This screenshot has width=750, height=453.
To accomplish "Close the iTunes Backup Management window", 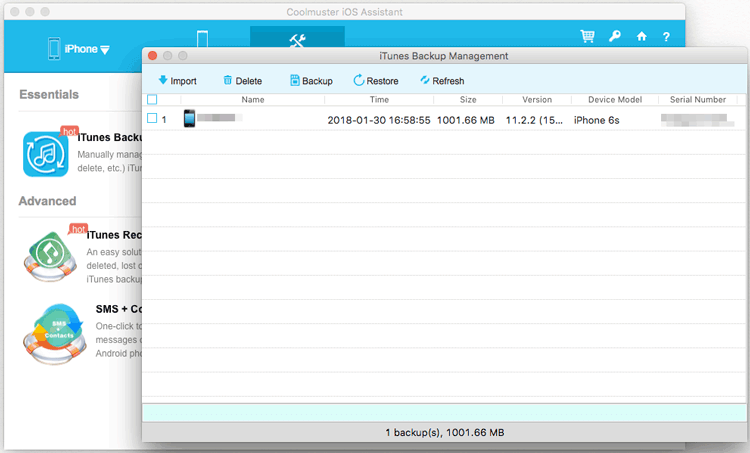I will (153, 55).
